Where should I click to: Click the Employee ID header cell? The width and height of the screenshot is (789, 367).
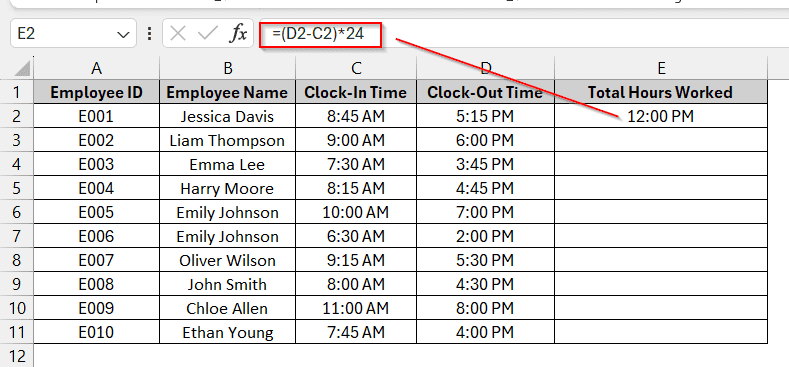97,92
